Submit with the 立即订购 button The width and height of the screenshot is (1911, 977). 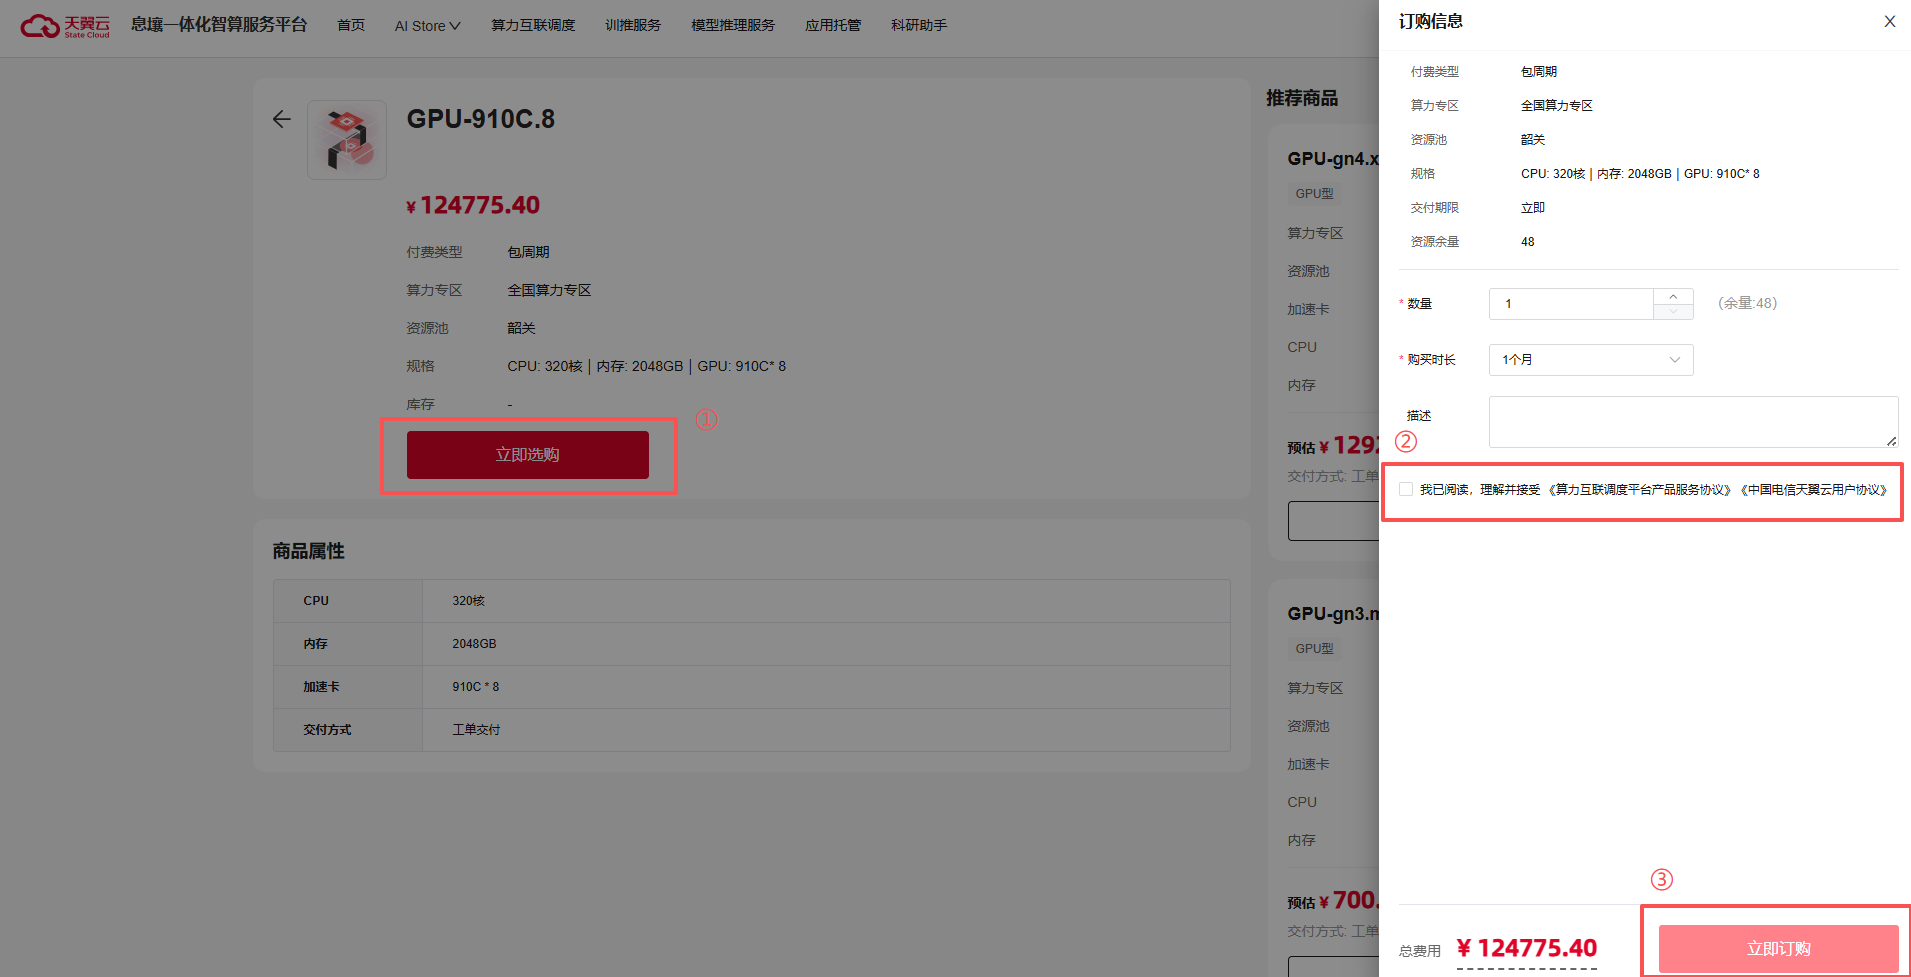point(1778,949)
